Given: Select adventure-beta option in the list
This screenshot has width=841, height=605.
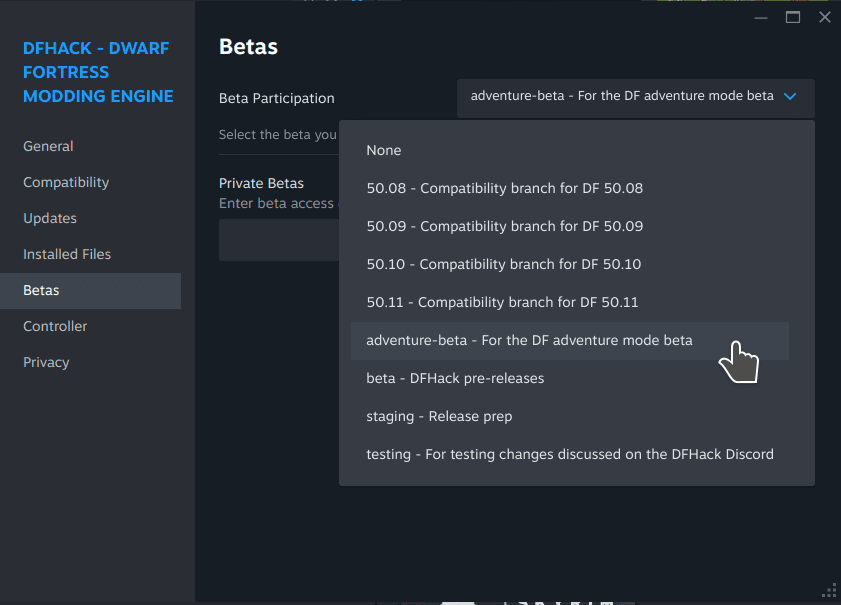Looking at the screenshot, I should [x=570, y=341].
